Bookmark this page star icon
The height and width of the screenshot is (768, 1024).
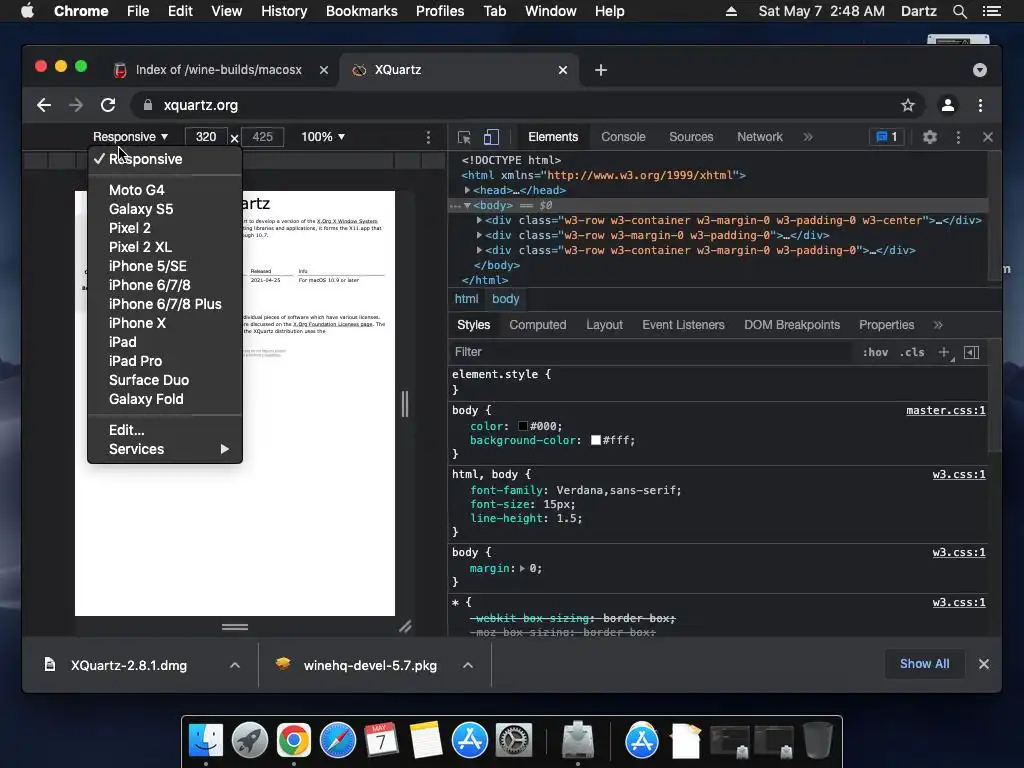click(x=908, y=105)
